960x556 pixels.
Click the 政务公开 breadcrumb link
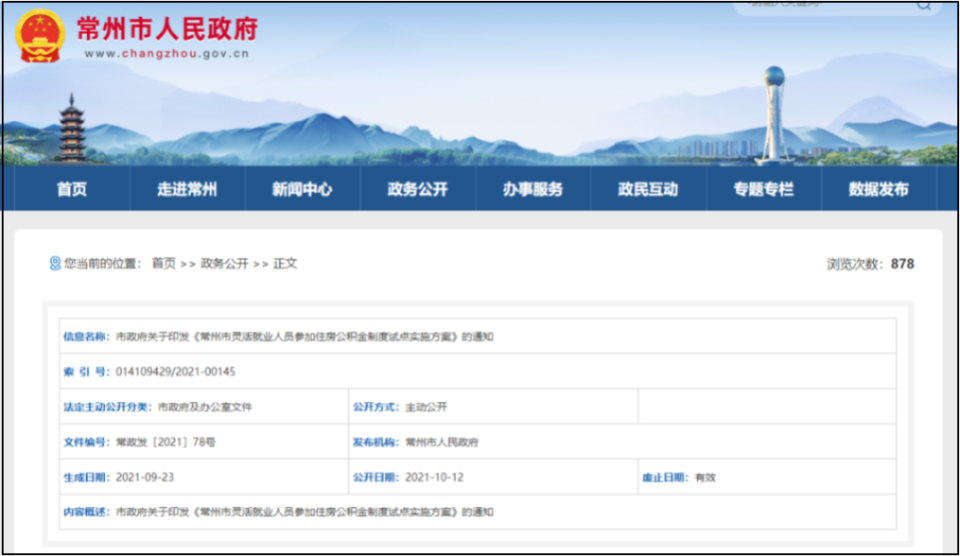[x=225, y=263]
